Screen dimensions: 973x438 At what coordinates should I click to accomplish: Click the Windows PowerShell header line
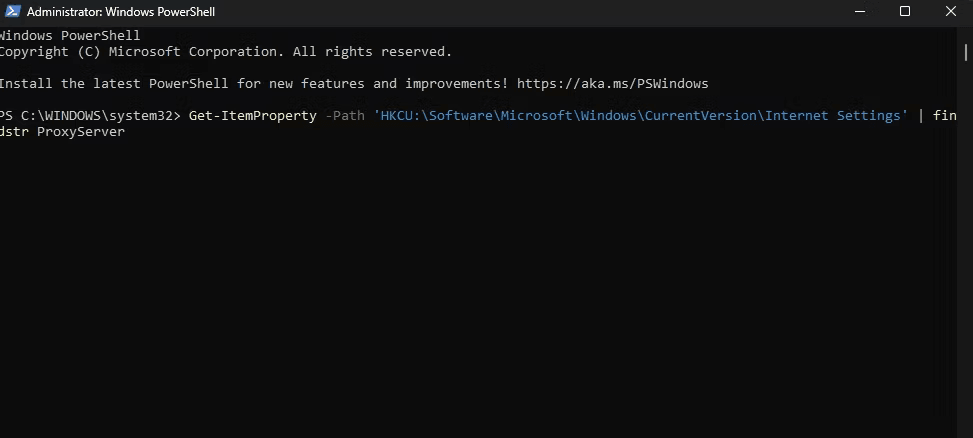click(x=70, y=35)
